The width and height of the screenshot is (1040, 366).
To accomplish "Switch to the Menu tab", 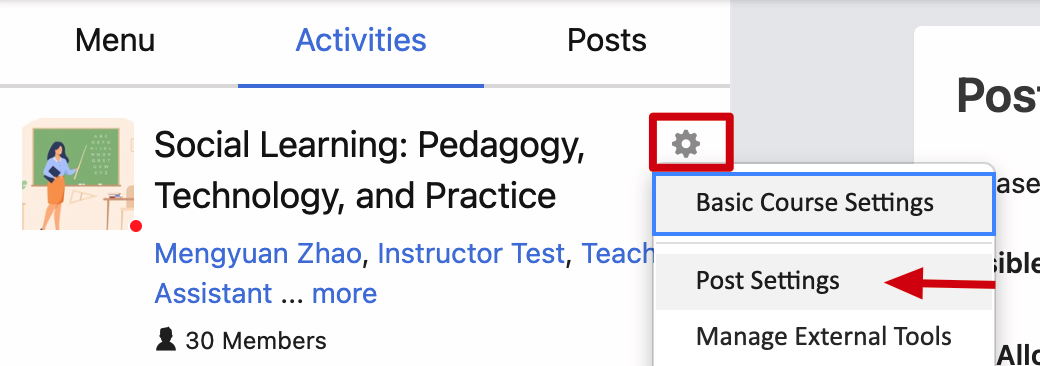I will tap(115, 40).
